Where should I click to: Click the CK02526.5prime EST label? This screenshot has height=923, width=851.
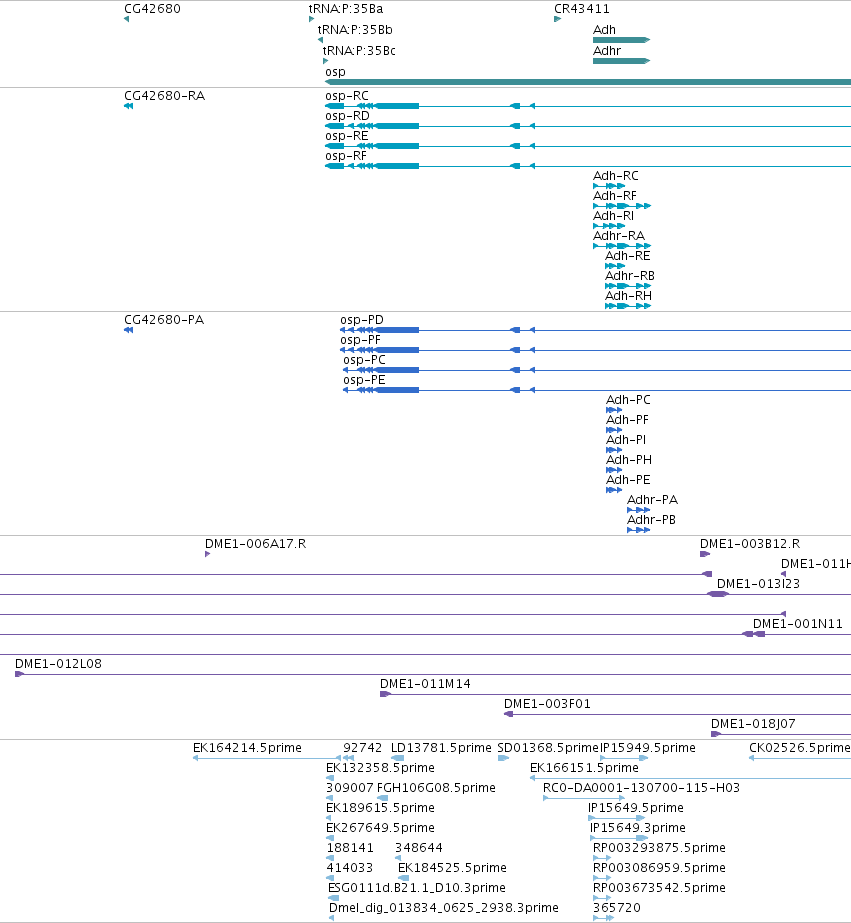[800, 748]
